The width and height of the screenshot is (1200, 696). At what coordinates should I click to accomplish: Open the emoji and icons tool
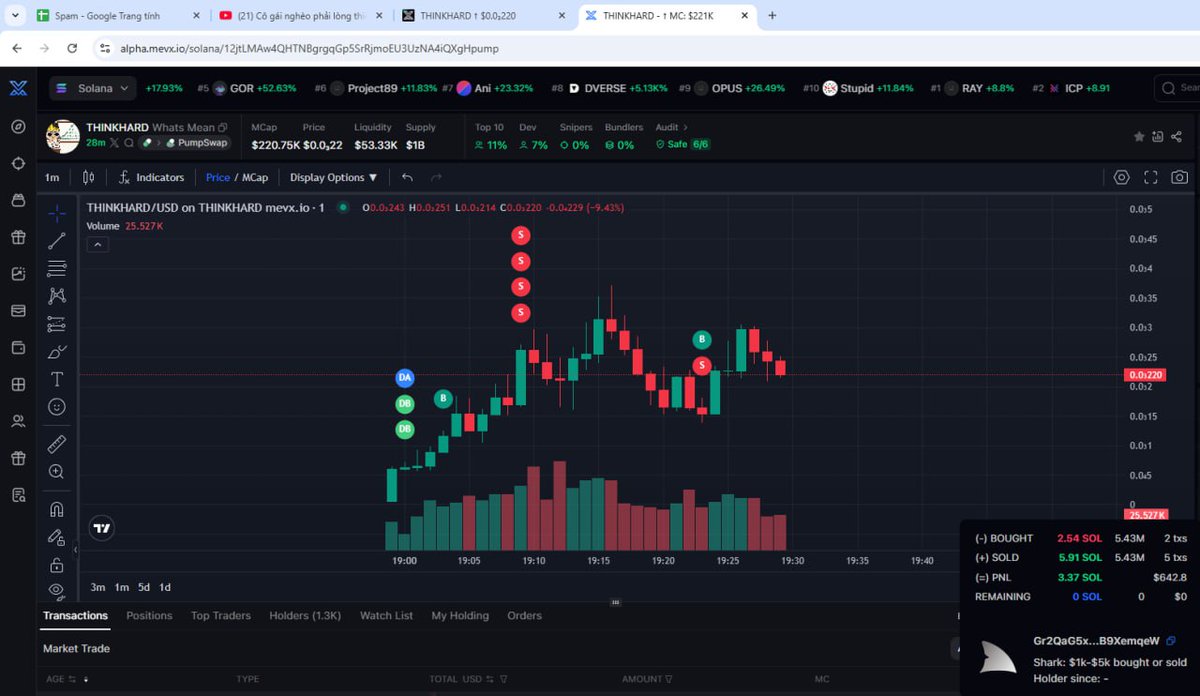pyautogui.click(x=57, y=407)
